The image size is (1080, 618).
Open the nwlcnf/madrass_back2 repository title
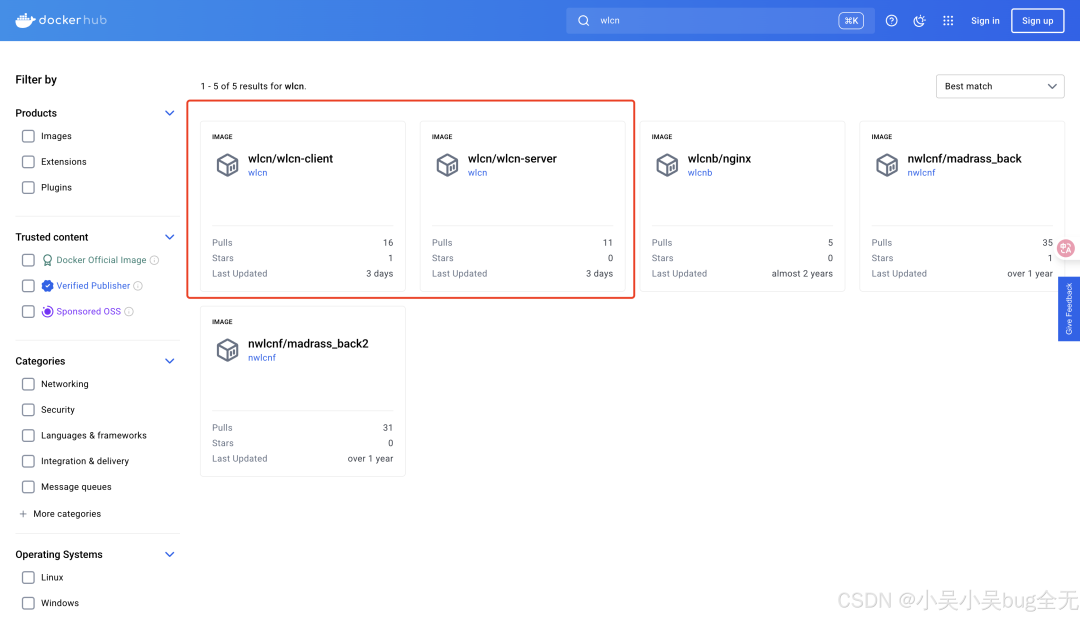(308, 343)
